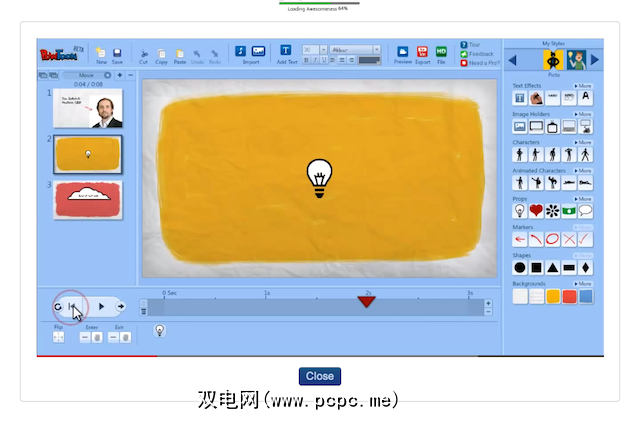Select the red heart prop
This screenshot has height=423, width=640.
(x=536, y=211)
